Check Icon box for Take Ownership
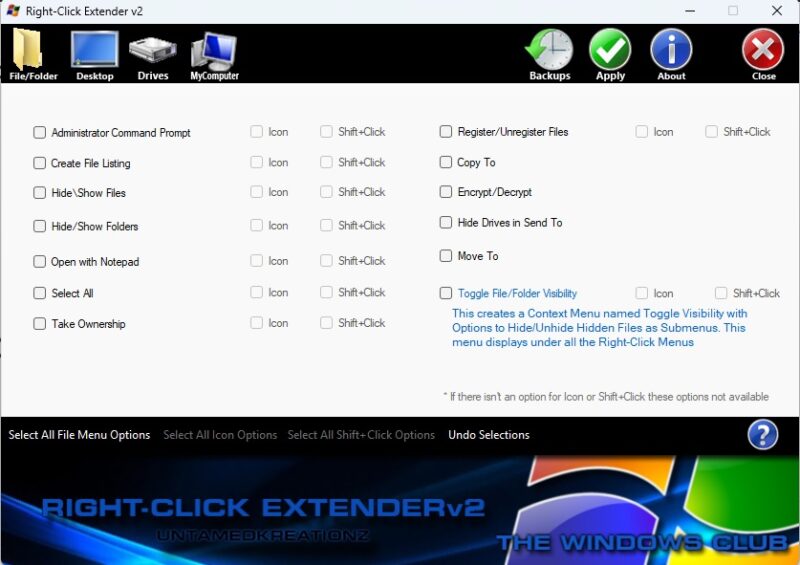Screen dimensions: 800x565 click(256, 323)
